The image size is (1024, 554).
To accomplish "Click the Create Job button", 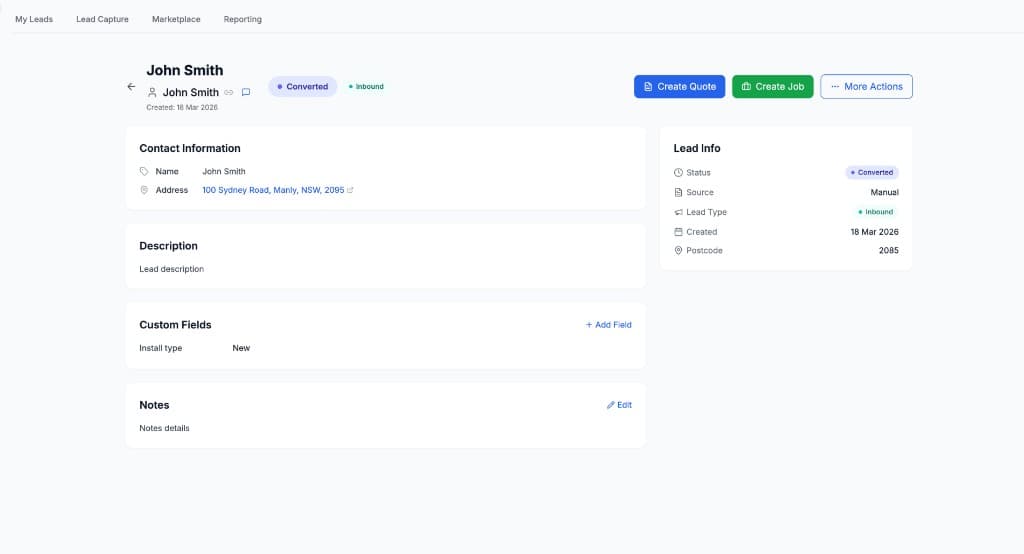I will tap(773, 86).
